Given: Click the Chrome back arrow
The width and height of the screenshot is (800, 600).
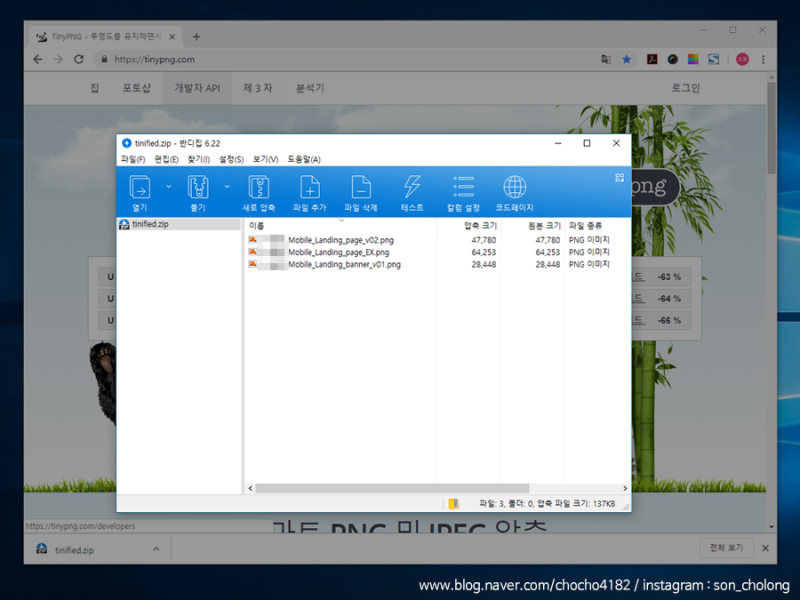Looking at the screenshot, I should coord(38,59).
